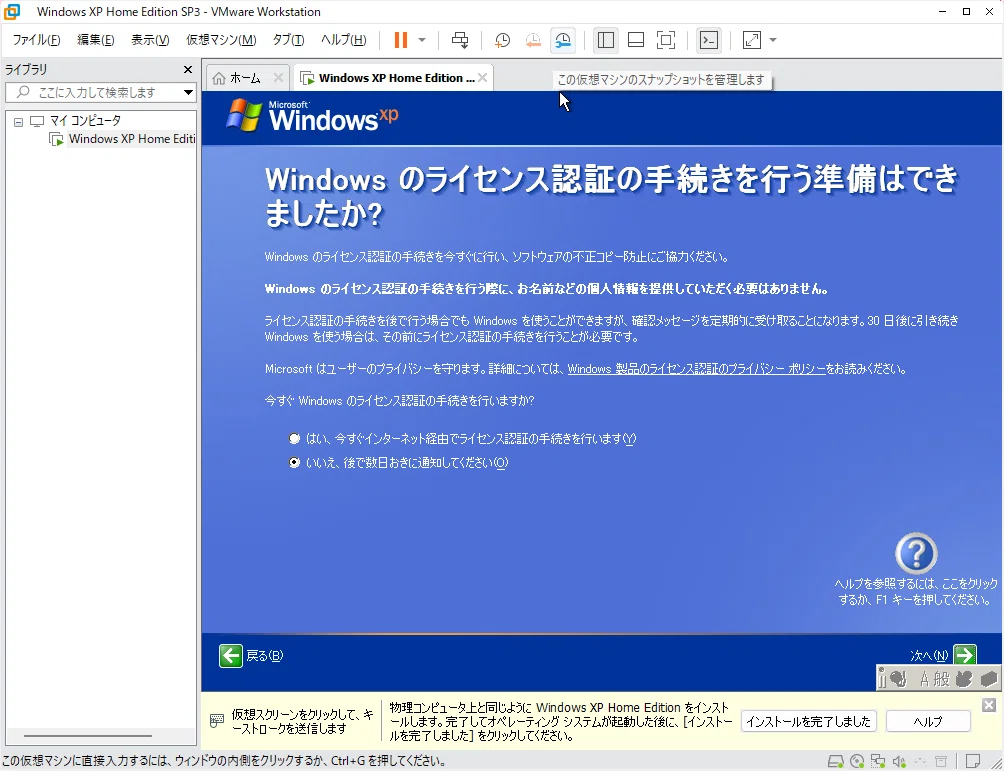The image size is (1004, 771).
Task: Open the 編集(E) menu
Action: 95,40
